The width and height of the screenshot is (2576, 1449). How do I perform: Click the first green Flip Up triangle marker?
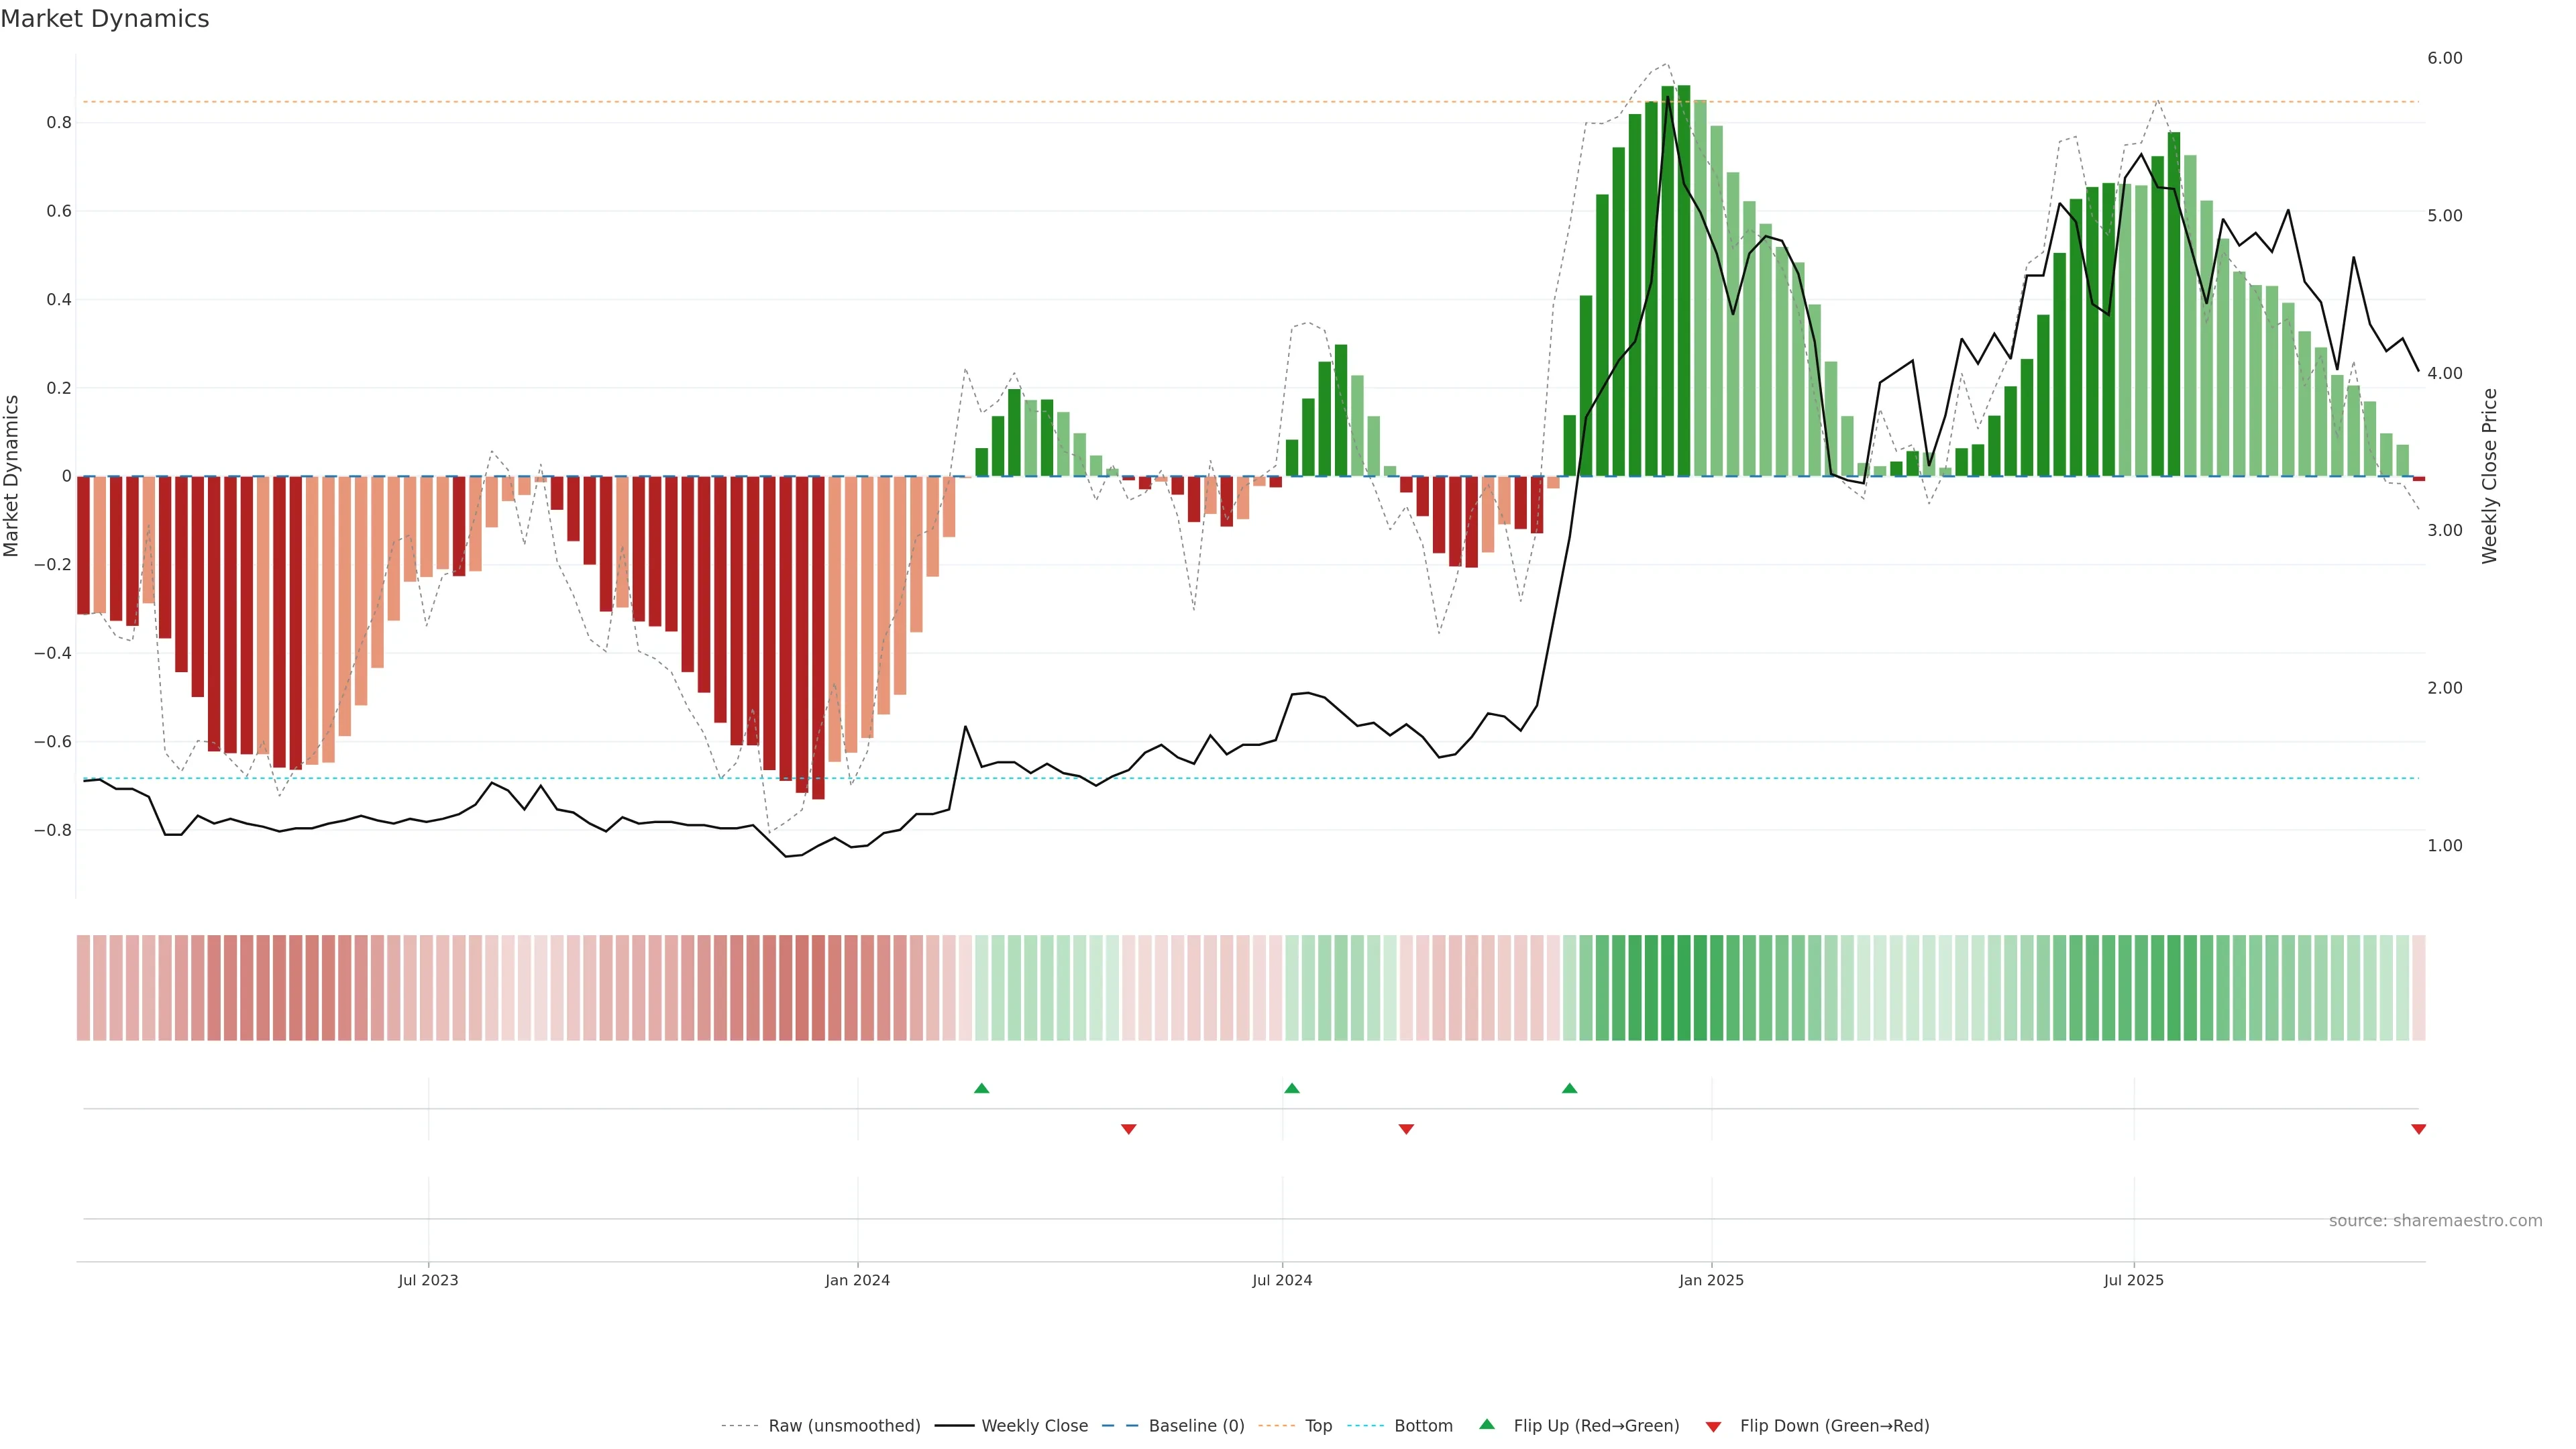981,1088
